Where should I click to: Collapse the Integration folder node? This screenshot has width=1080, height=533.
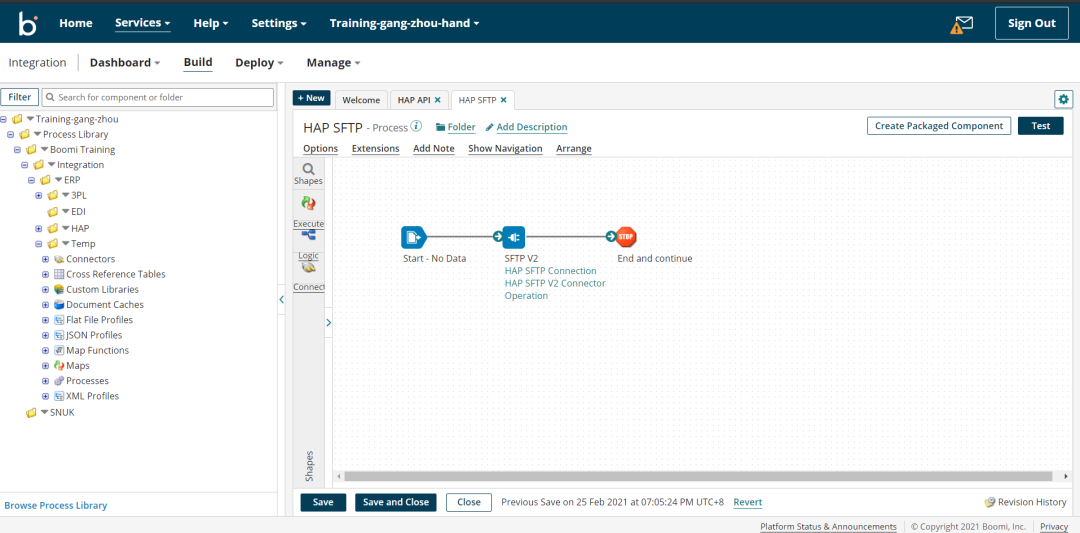tap(25, 165)
